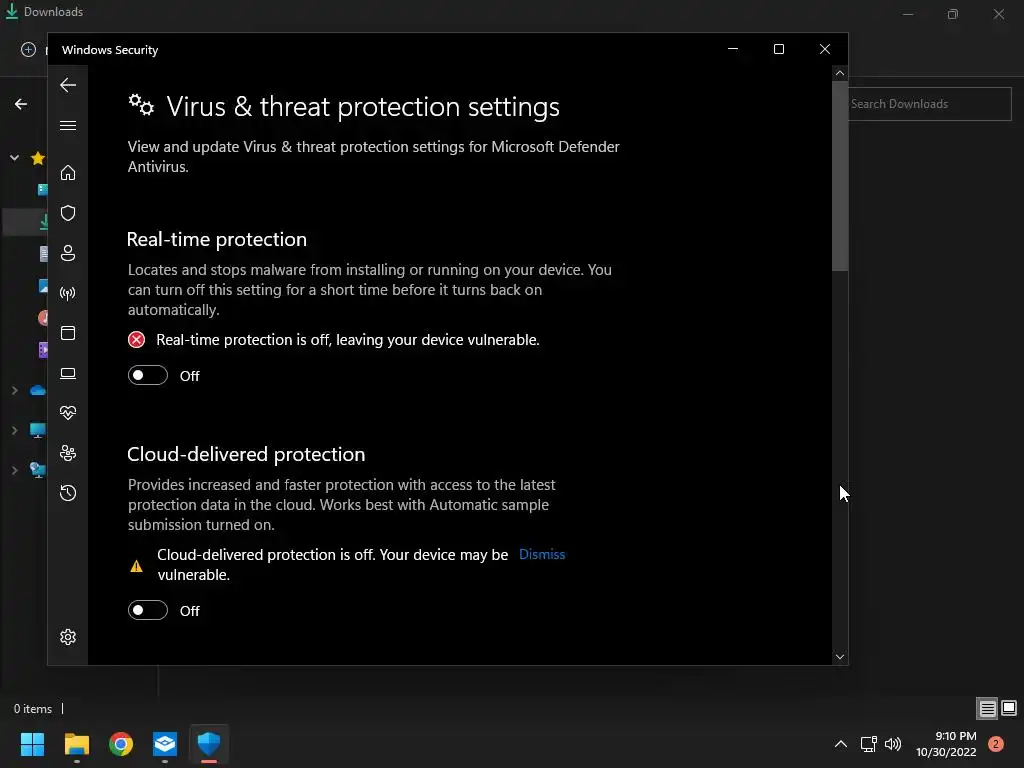The height and width of the screenshot is (768, 1024).
Task: Open Settings gear in Windows Security
Action: (x=68, y=637)
